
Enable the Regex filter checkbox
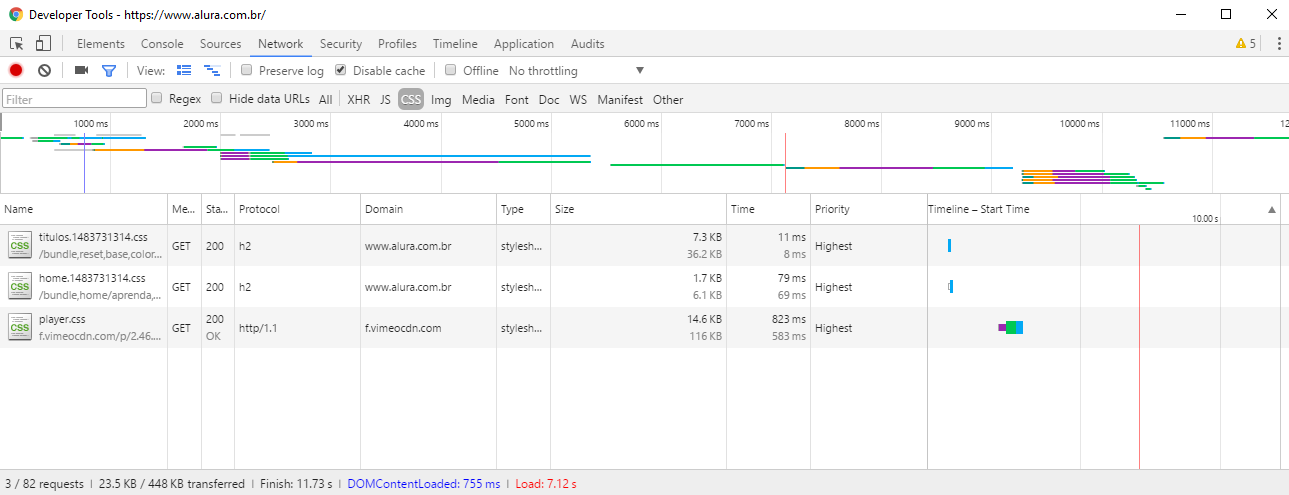click(x=157, y=98)
